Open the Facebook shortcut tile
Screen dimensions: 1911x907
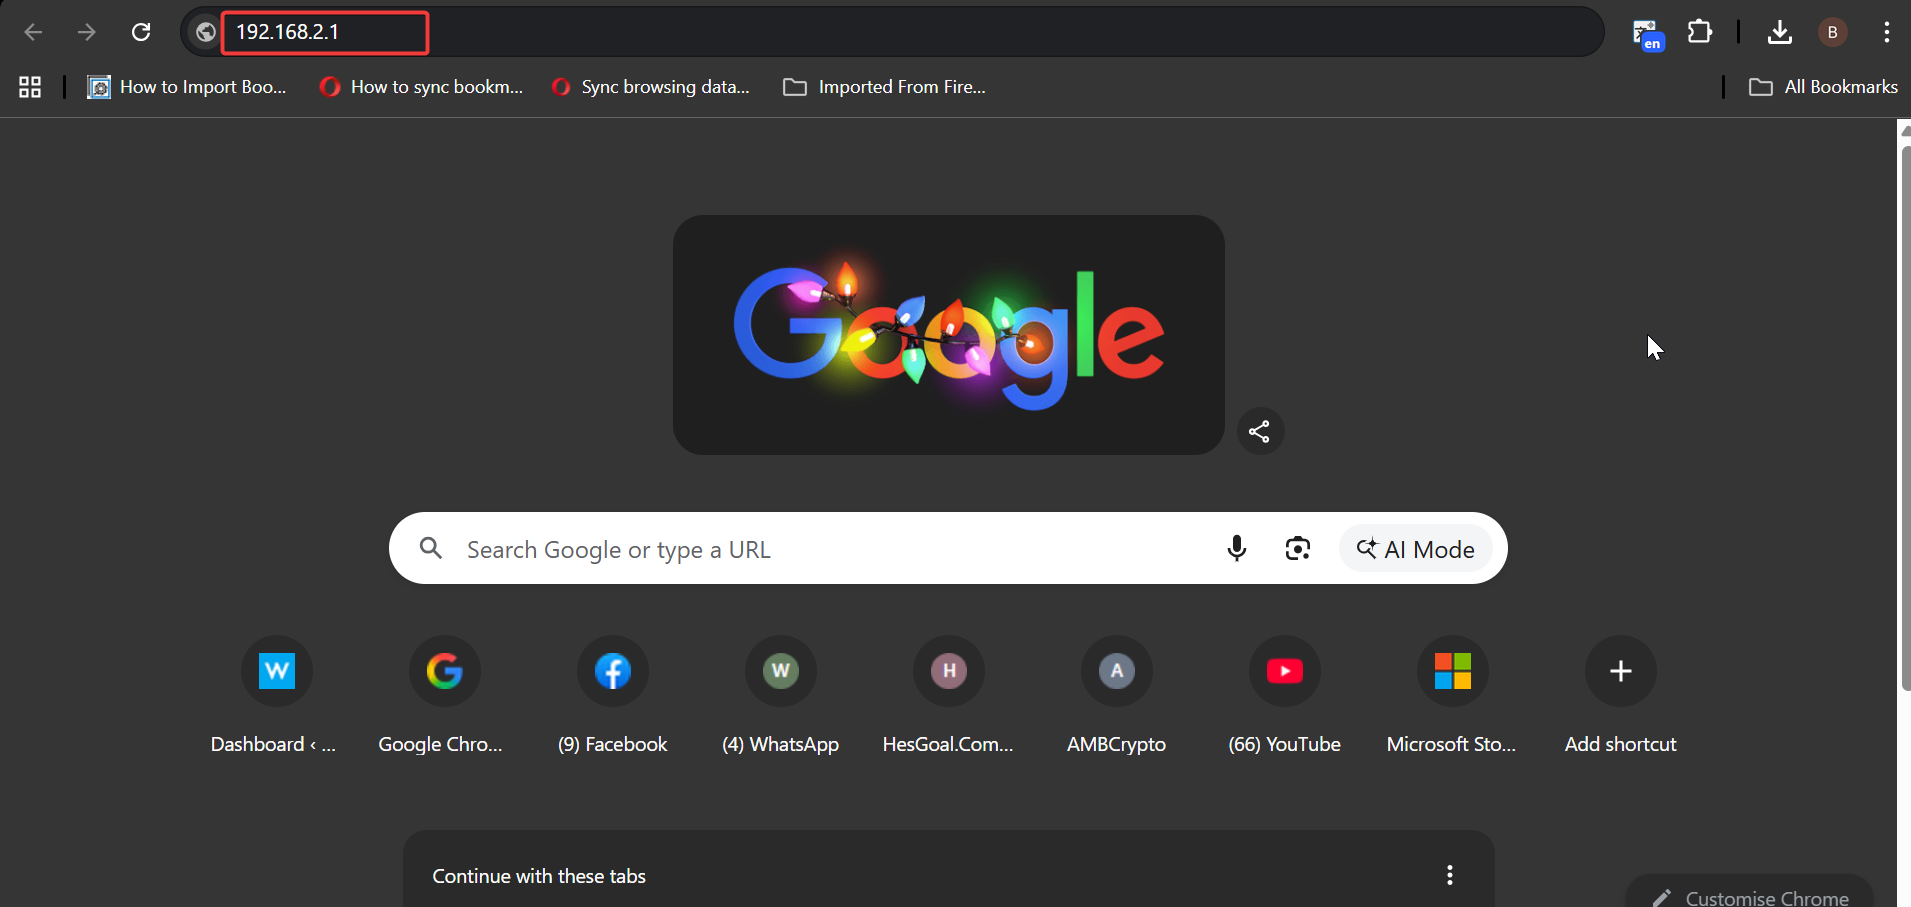(x=612, y=695)
